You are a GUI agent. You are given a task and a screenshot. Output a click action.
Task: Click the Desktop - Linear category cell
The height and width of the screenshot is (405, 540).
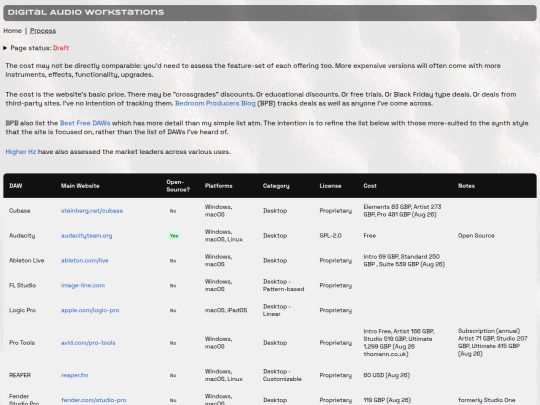click(277, 310)
